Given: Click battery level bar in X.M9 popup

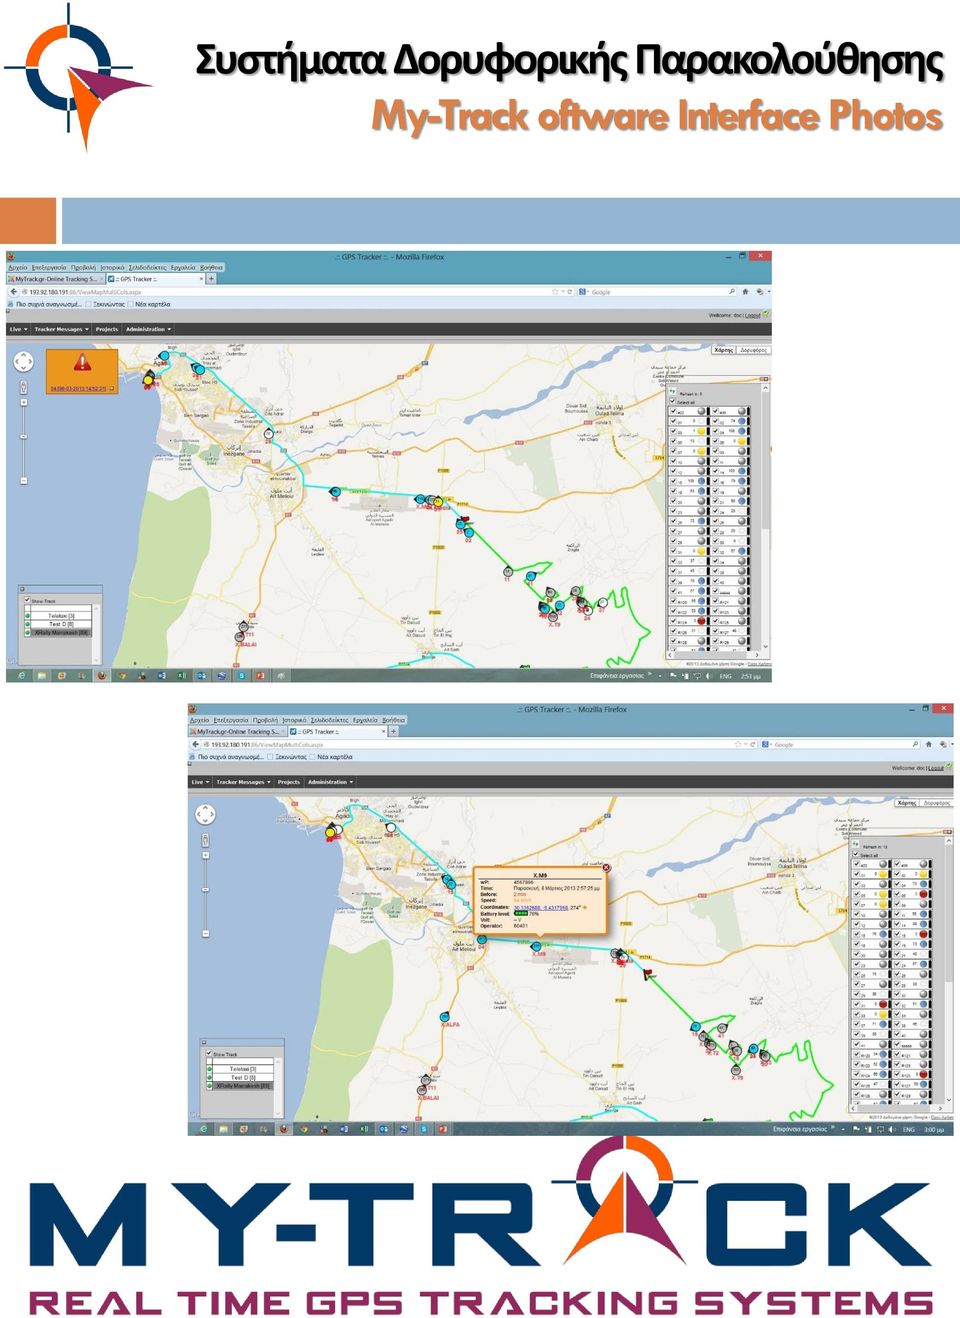Looking at the screenshot, I should tap(520, 913).
